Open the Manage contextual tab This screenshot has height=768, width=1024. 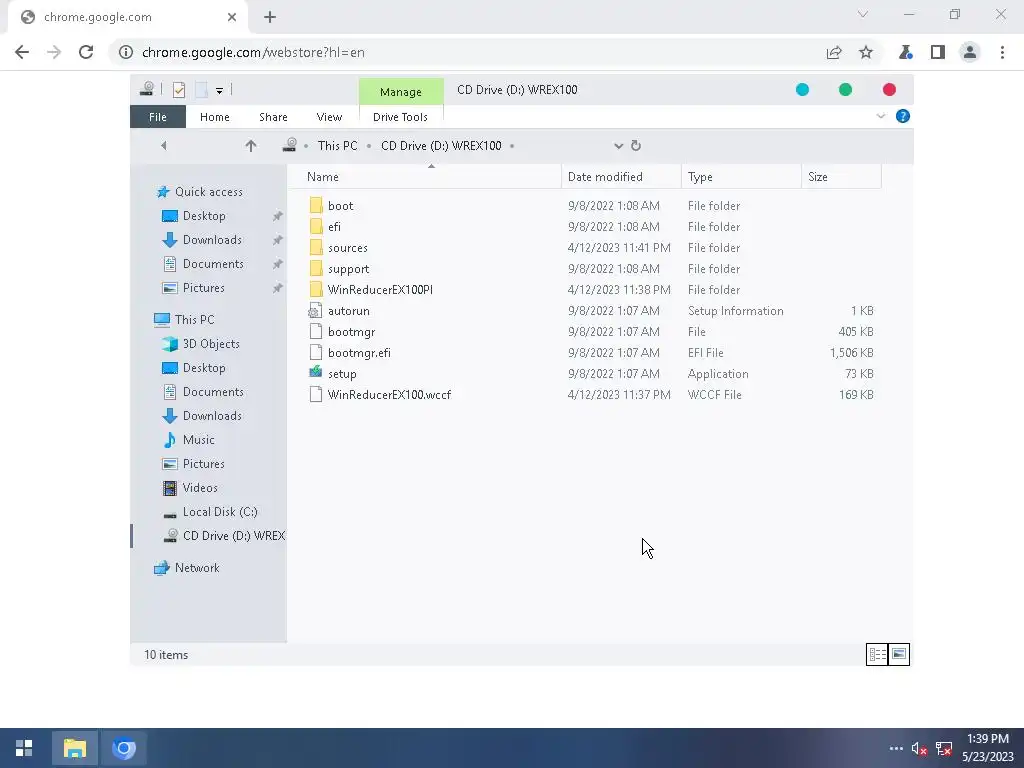401,92
